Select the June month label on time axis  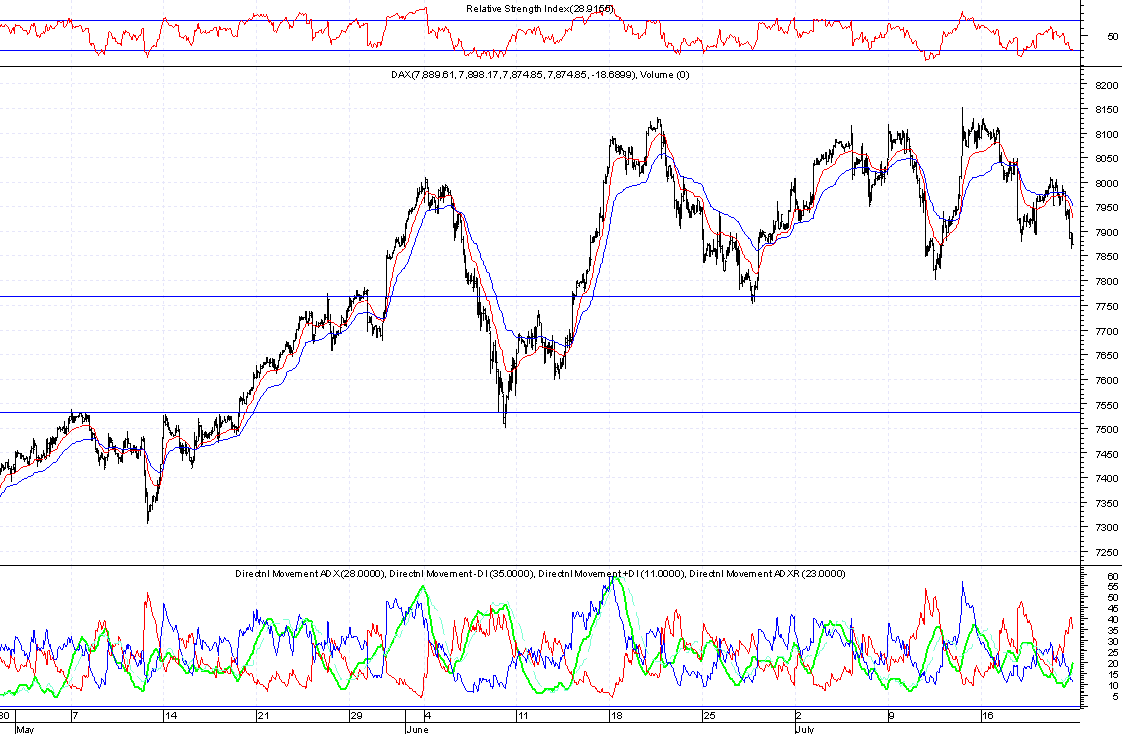click(x=418, y=729)
